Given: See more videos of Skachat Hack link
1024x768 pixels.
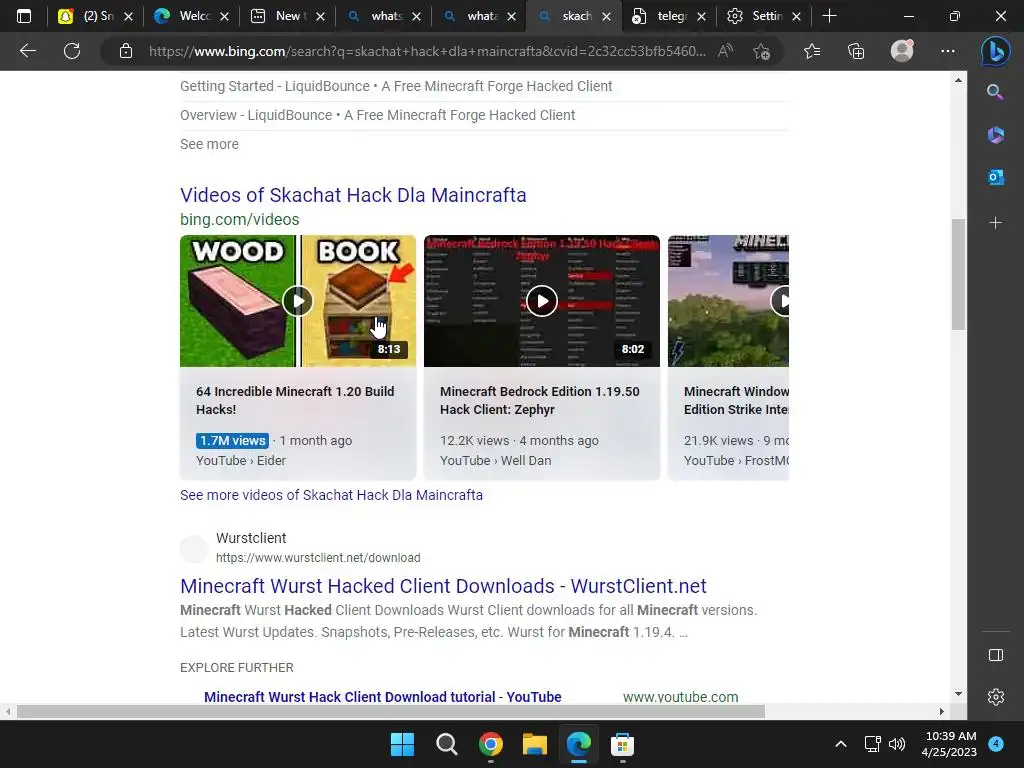Looking at the screenshot, I should 331,495.
